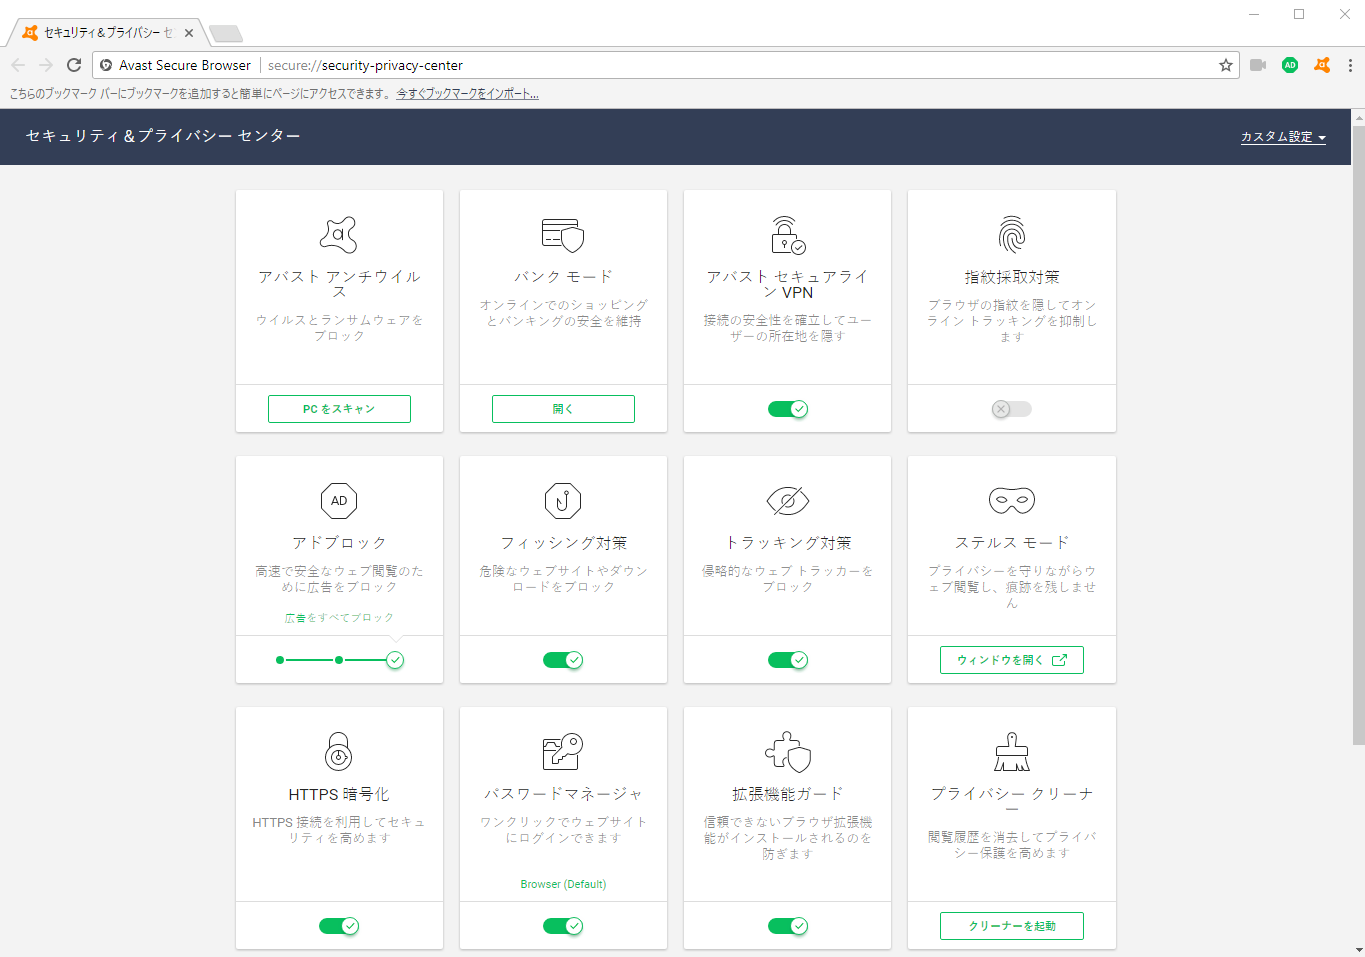The image size is (1365, 957).
Task: Click the ステルス モード card title
Action: click(x=1012, y=543)
